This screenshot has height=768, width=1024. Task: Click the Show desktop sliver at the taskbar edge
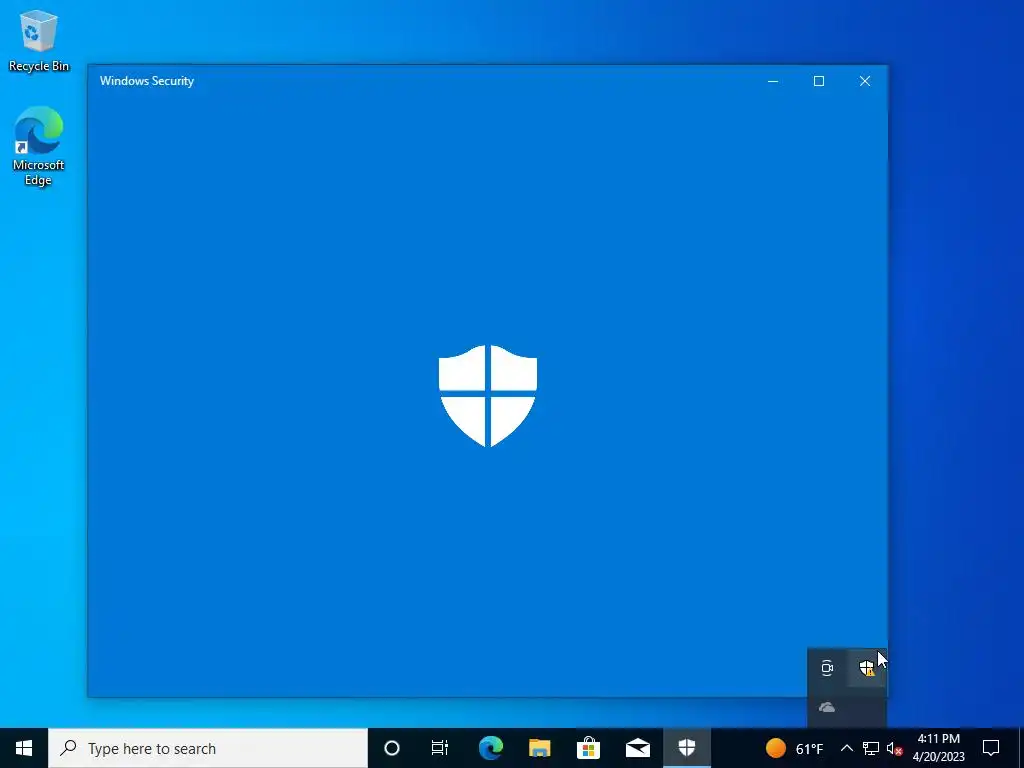(1021, 748)
